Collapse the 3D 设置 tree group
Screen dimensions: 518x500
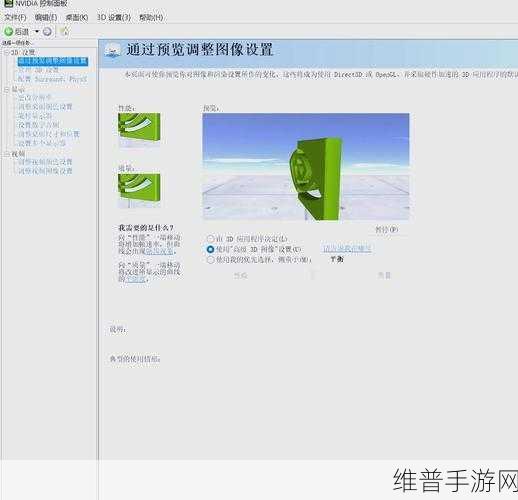pyautogui.click(x=7, y=53)
